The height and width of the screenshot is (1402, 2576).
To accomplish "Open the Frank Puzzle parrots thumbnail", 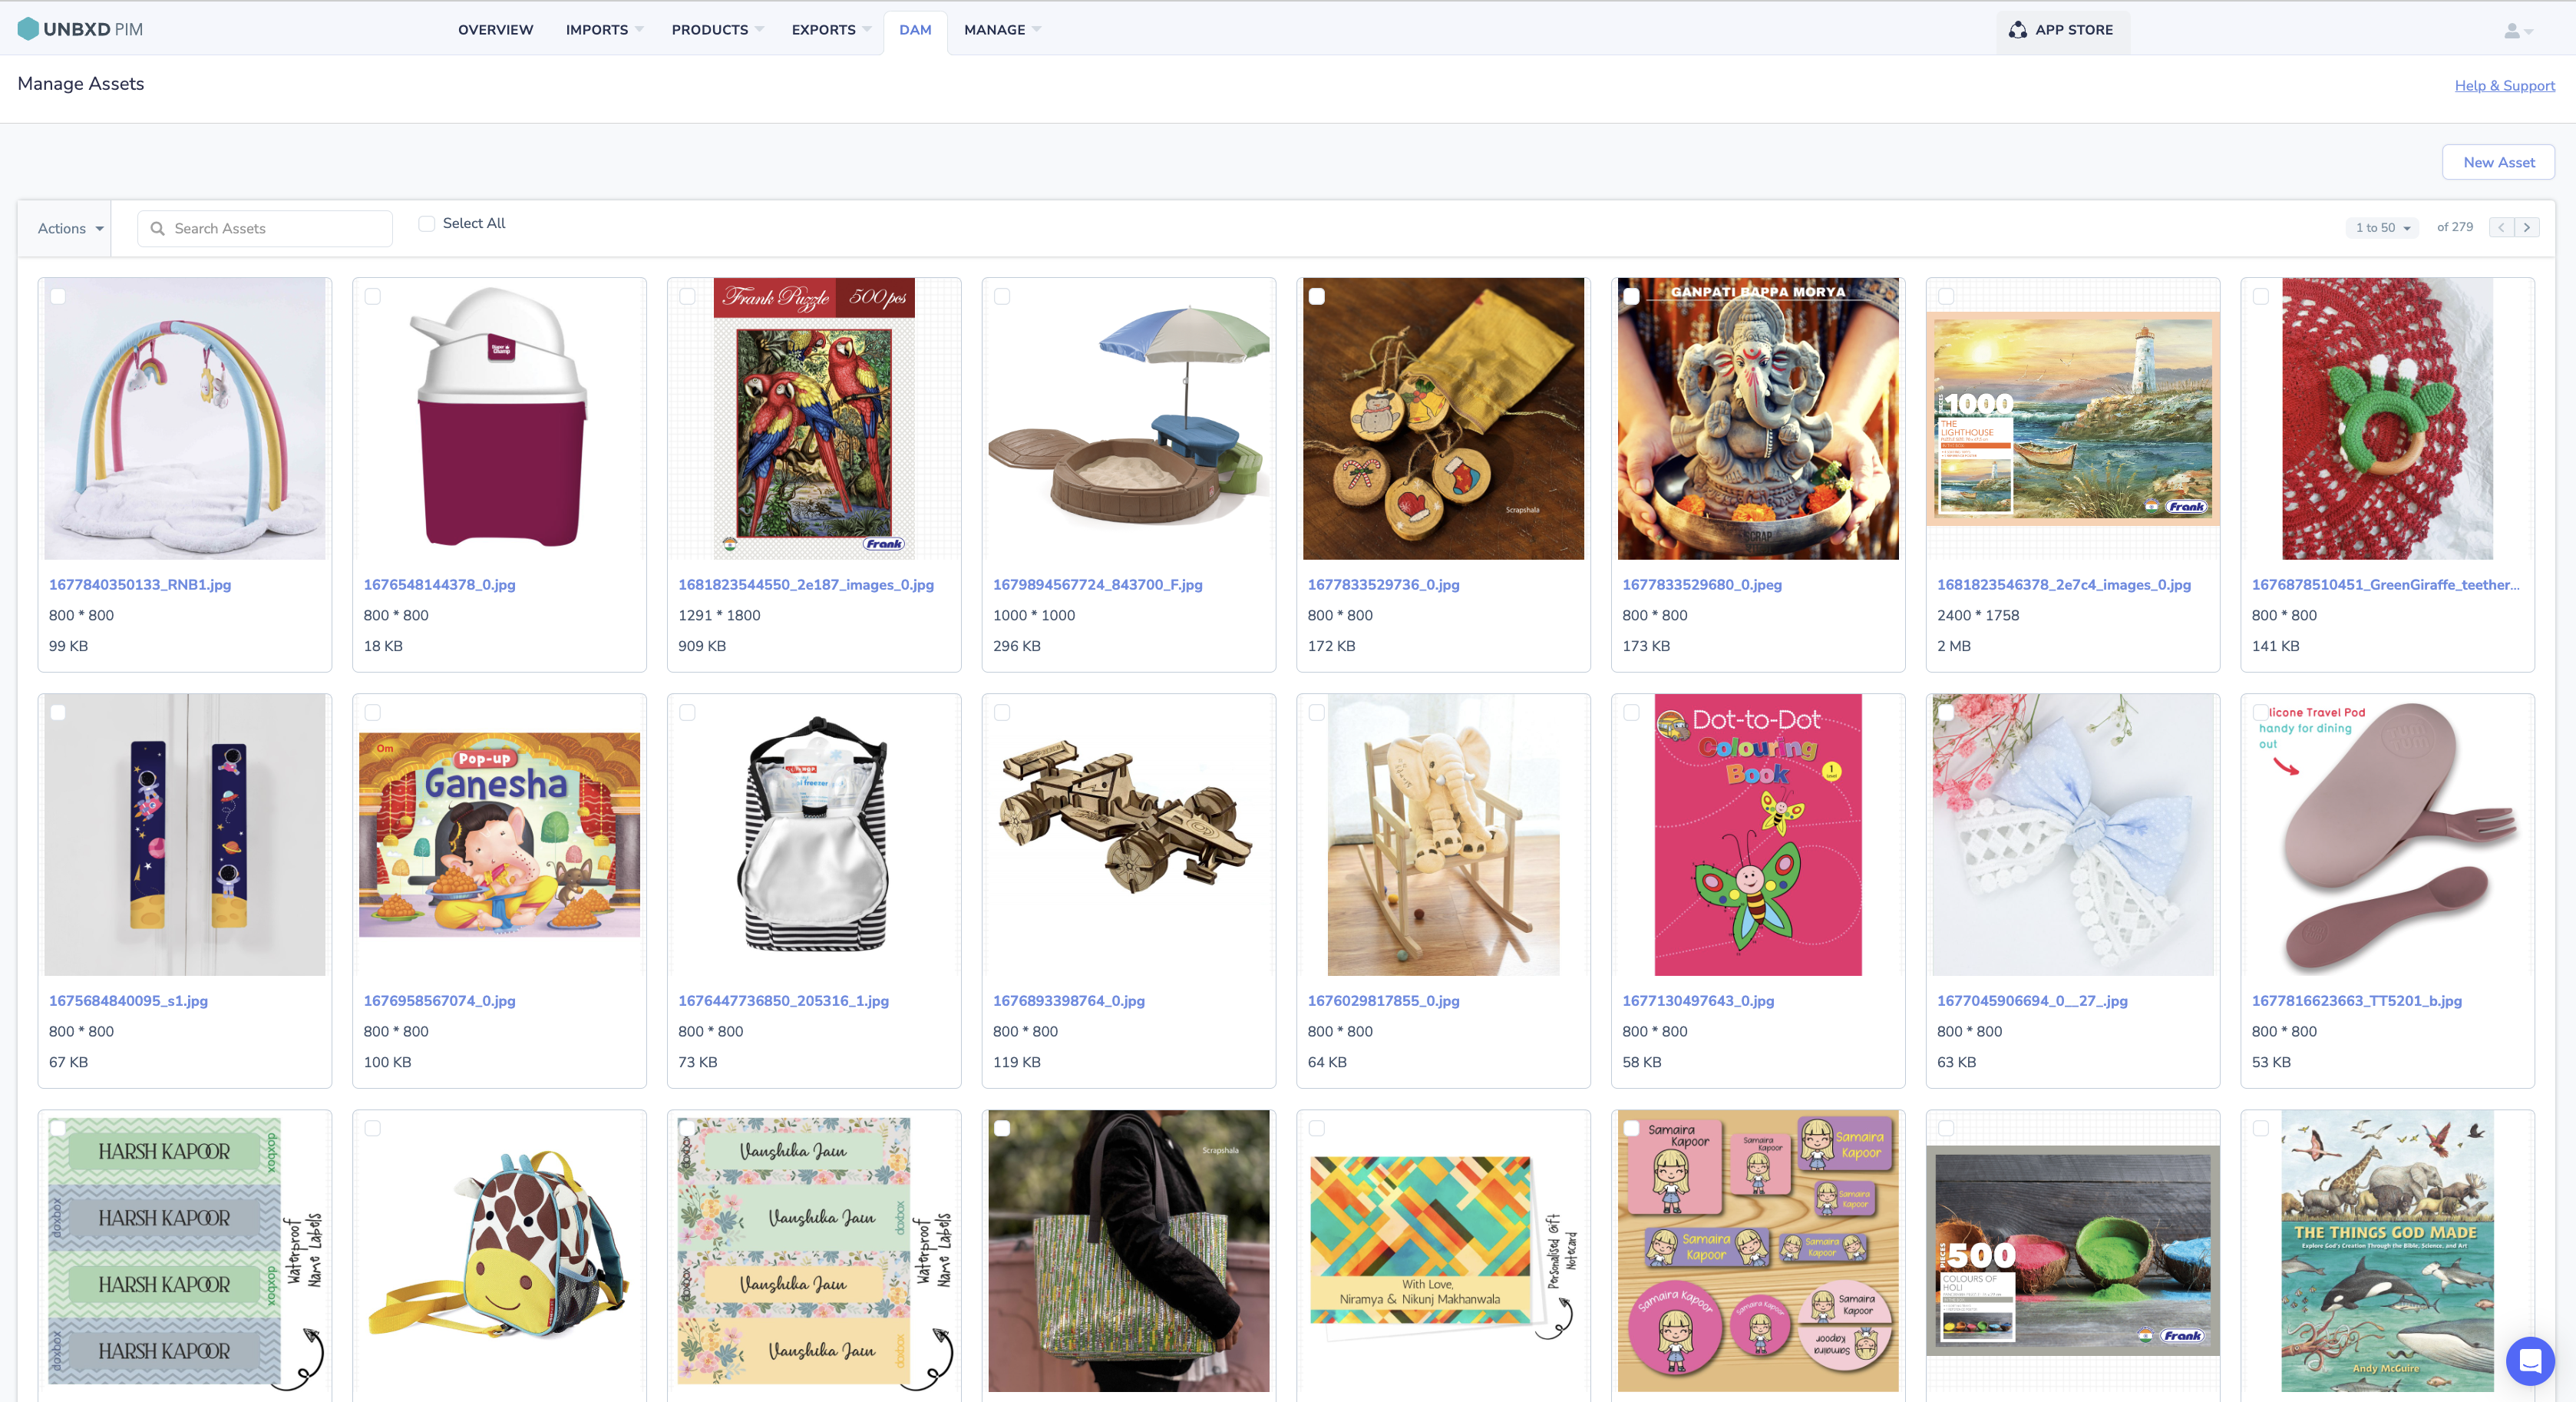I will [x=814, y=418].
